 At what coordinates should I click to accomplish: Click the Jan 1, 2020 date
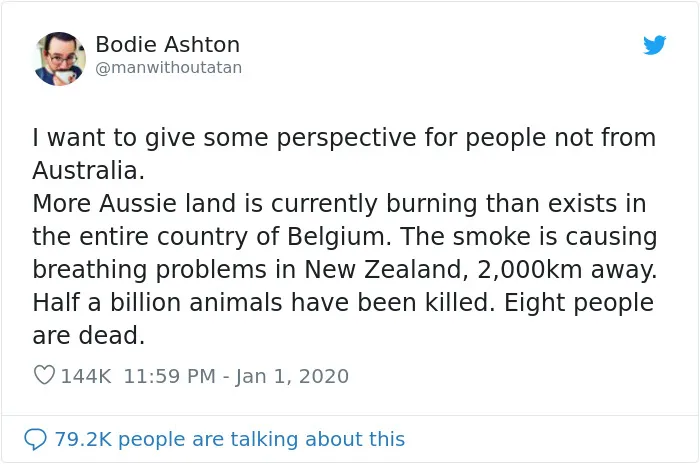pos(292,376)
